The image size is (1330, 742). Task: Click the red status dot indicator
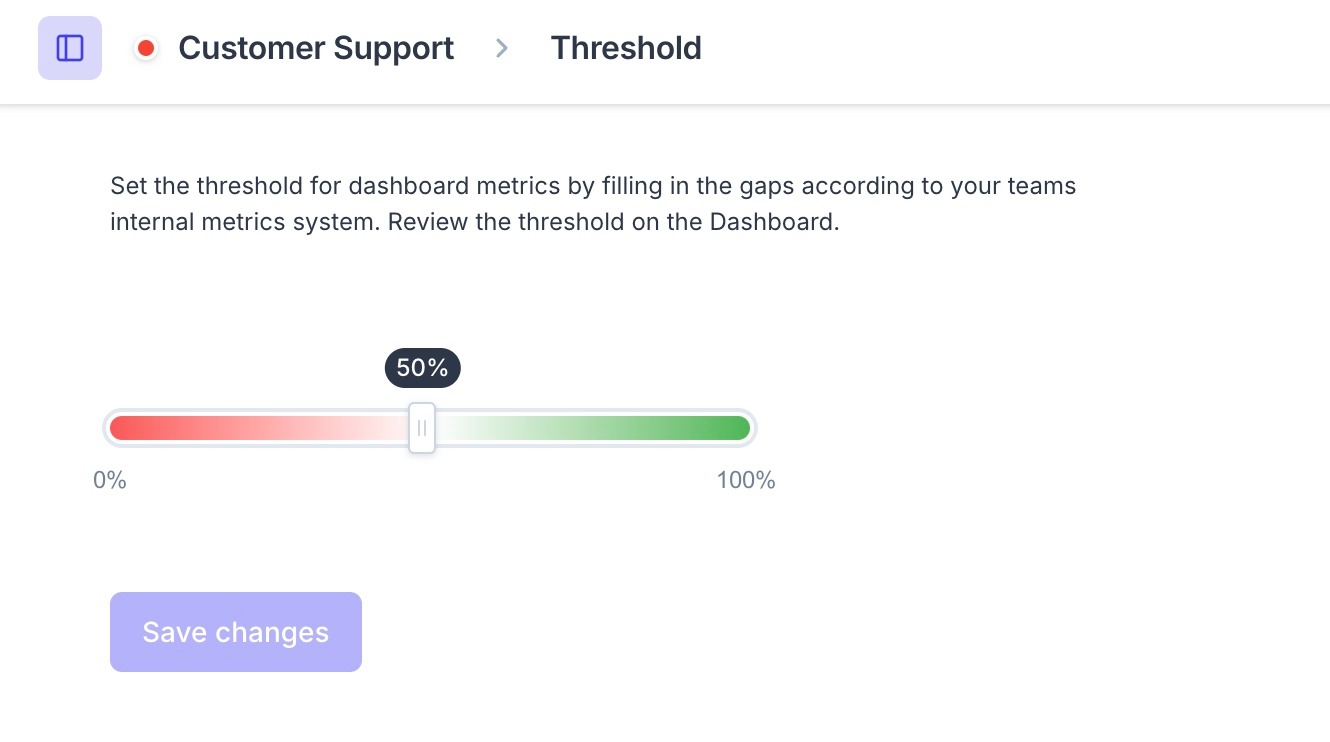pyautogui.click(x=146, y=48)
